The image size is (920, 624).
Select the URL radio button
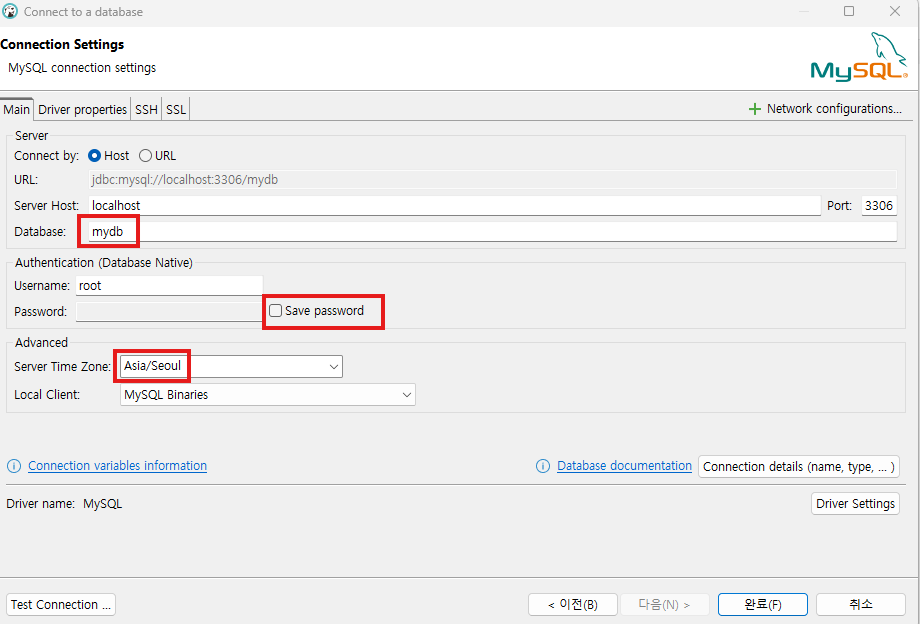pos(146,156)
